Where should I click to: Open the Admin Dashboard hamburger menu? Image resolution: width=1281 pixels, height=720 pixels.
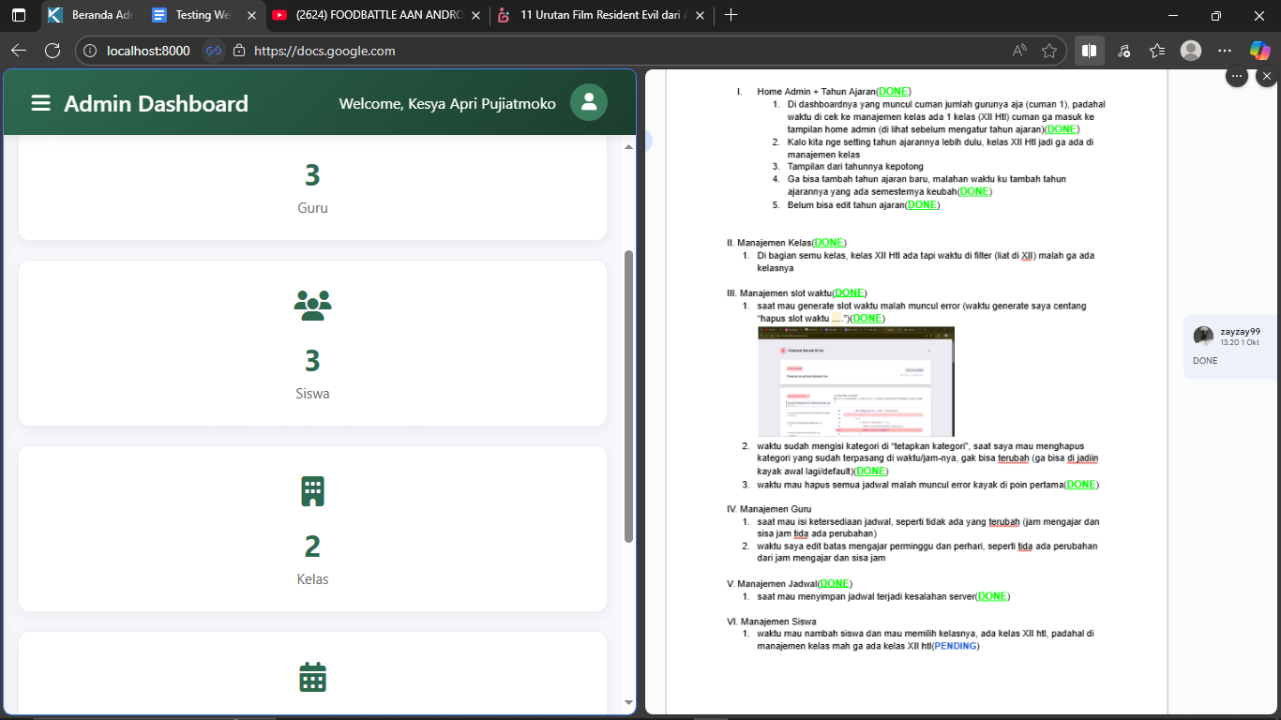[41, 103]
